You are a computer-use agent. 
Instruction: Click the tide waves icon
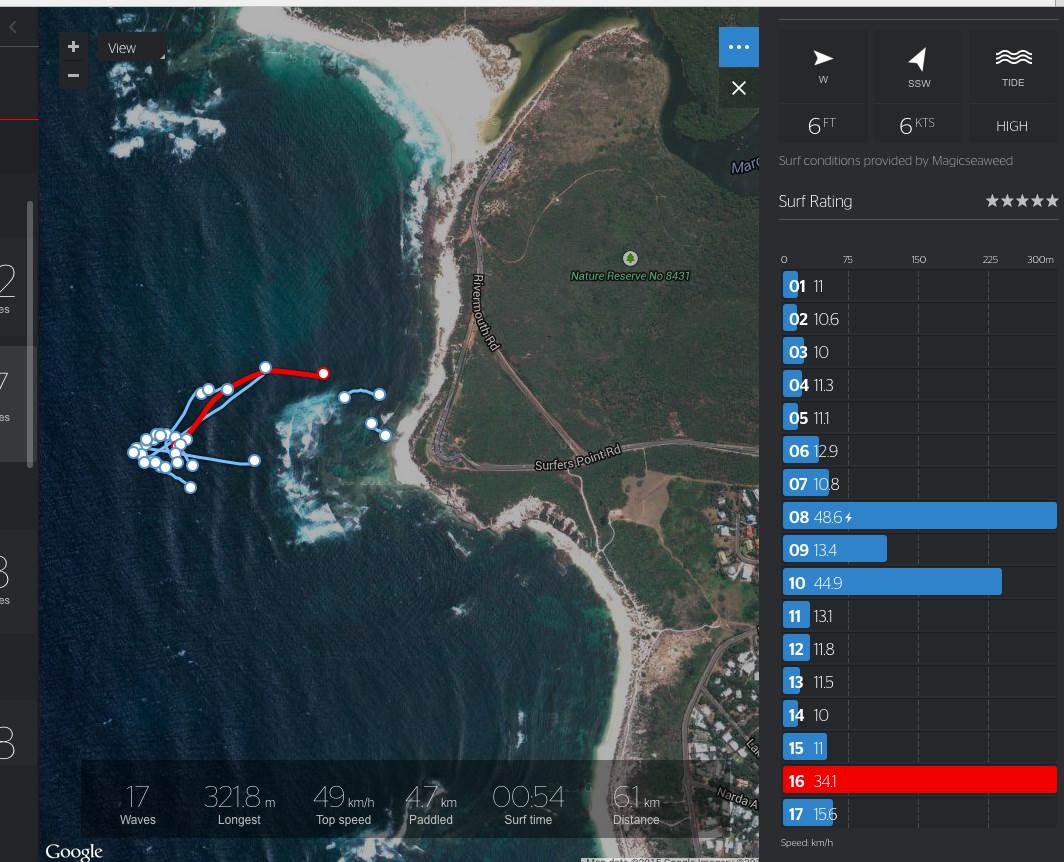point(1013,58)
